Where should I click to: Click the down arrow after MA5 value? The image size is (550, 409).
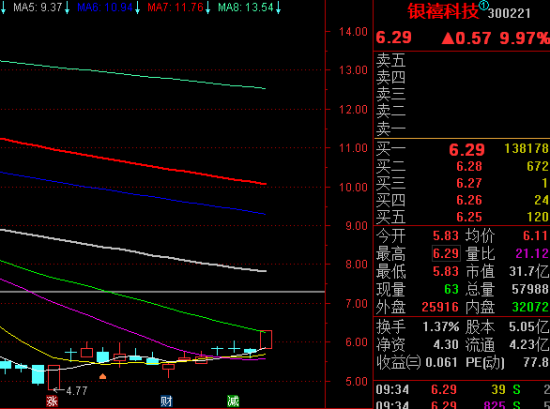67,8
